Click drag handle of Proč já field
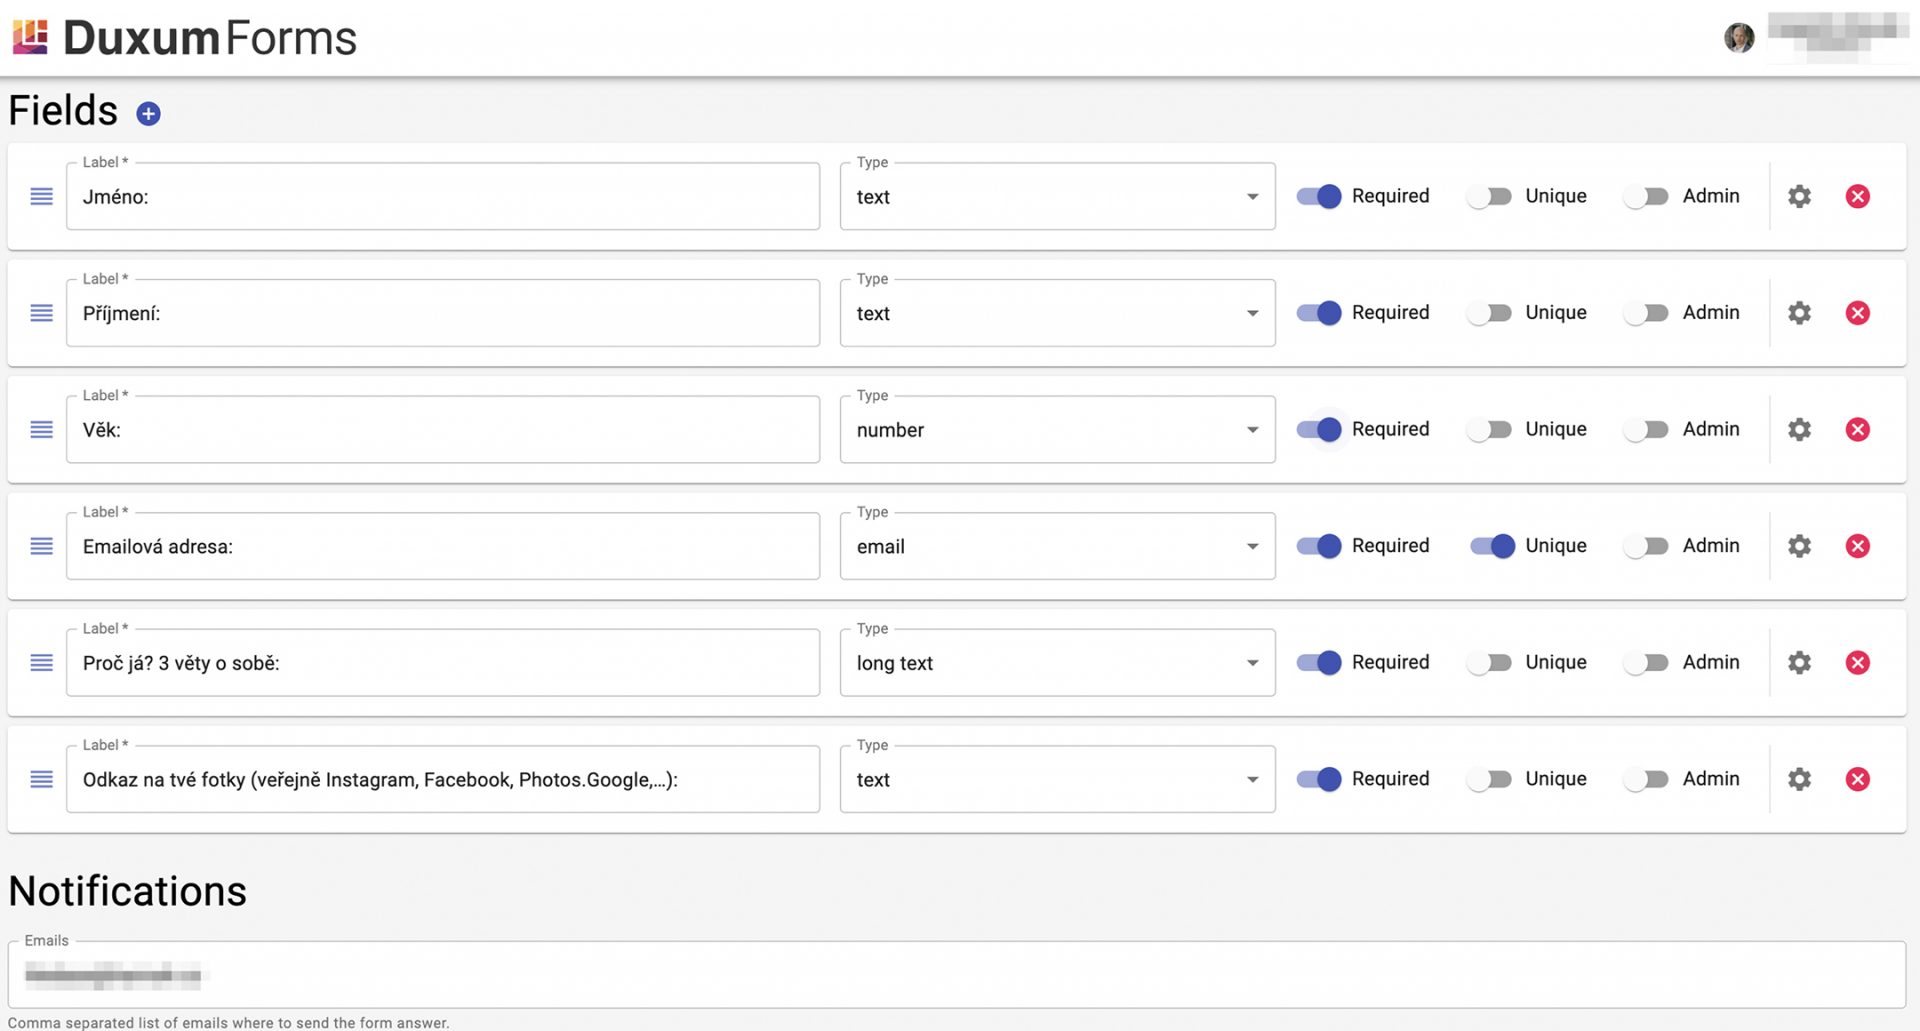The width and height of the screenshot is (1920, 1031). 42,663
